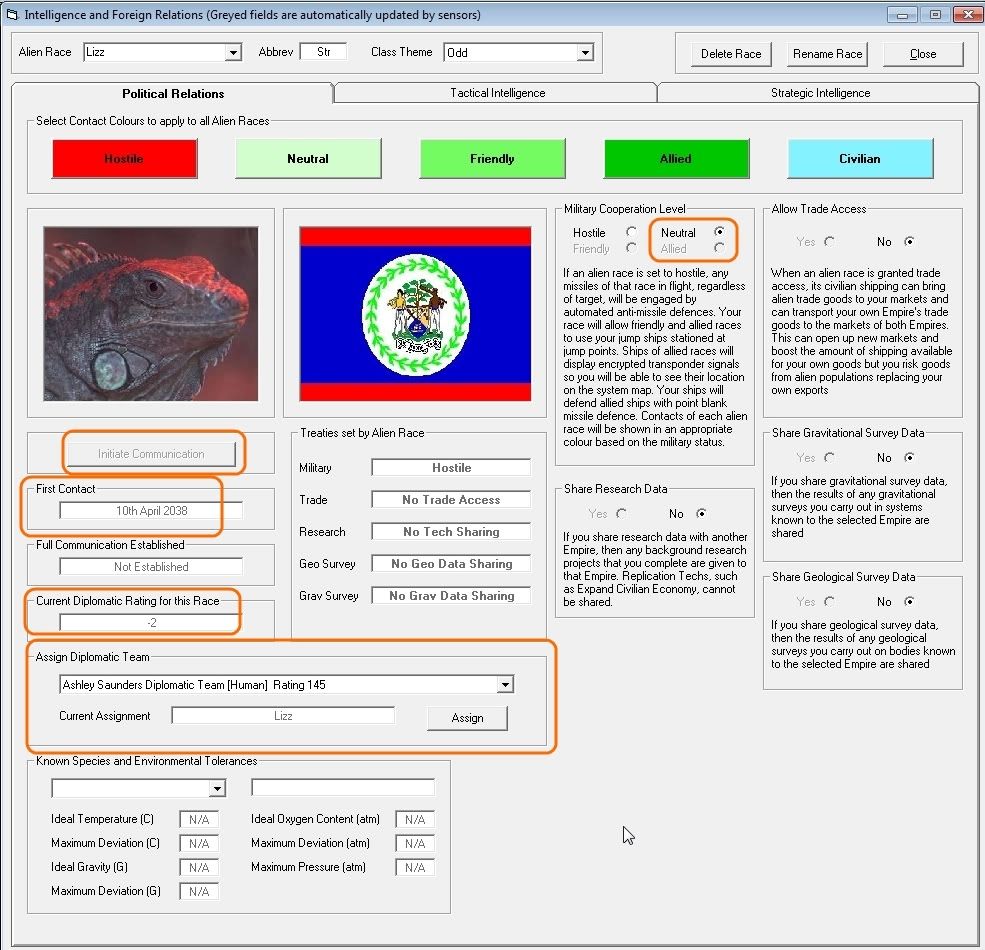The image size is (985, 950).
Task: Click the Full Communication Established field
Action: click(151, 567)
